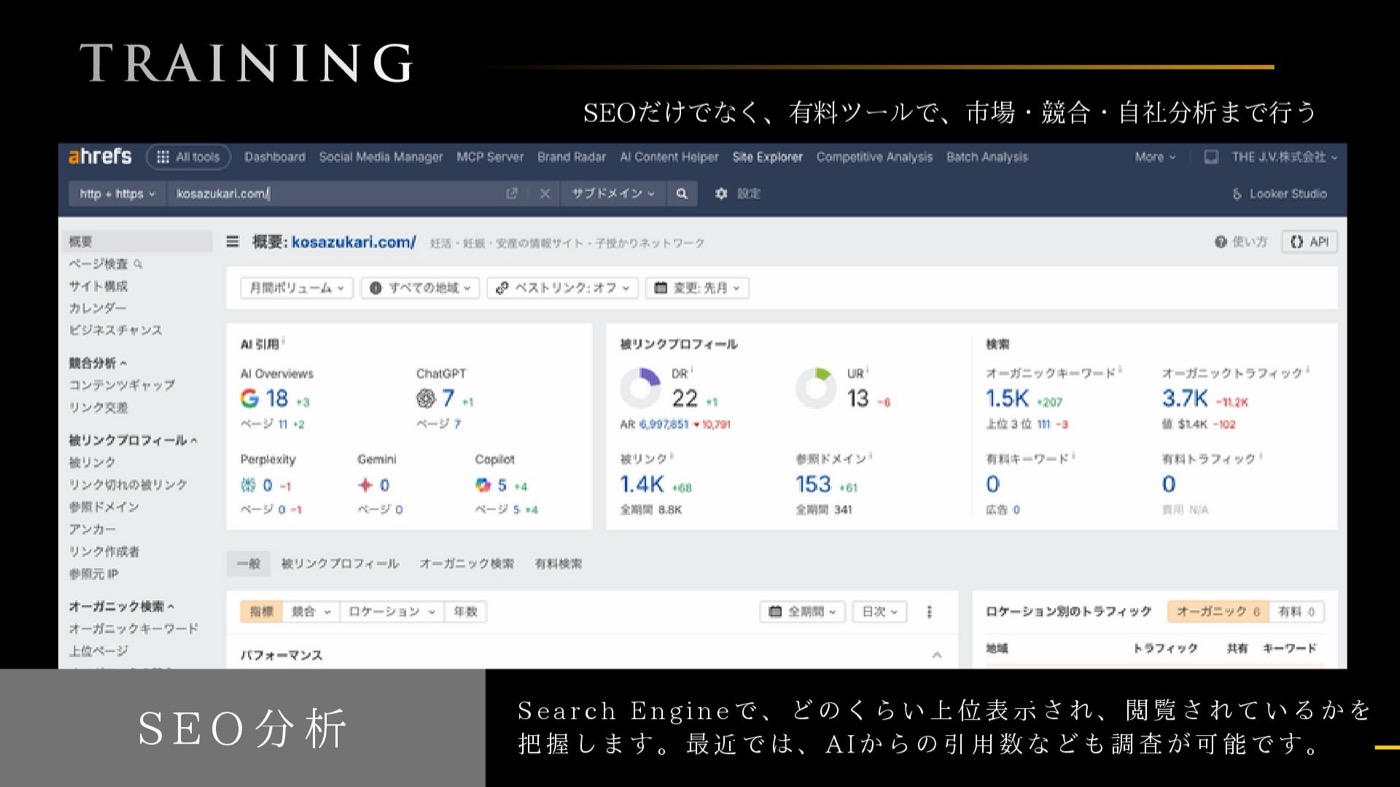The height and width of the screenshot is (787, 1400).
Task: Open 参照ドメイン in sidebar
Action: click(104, 507)
